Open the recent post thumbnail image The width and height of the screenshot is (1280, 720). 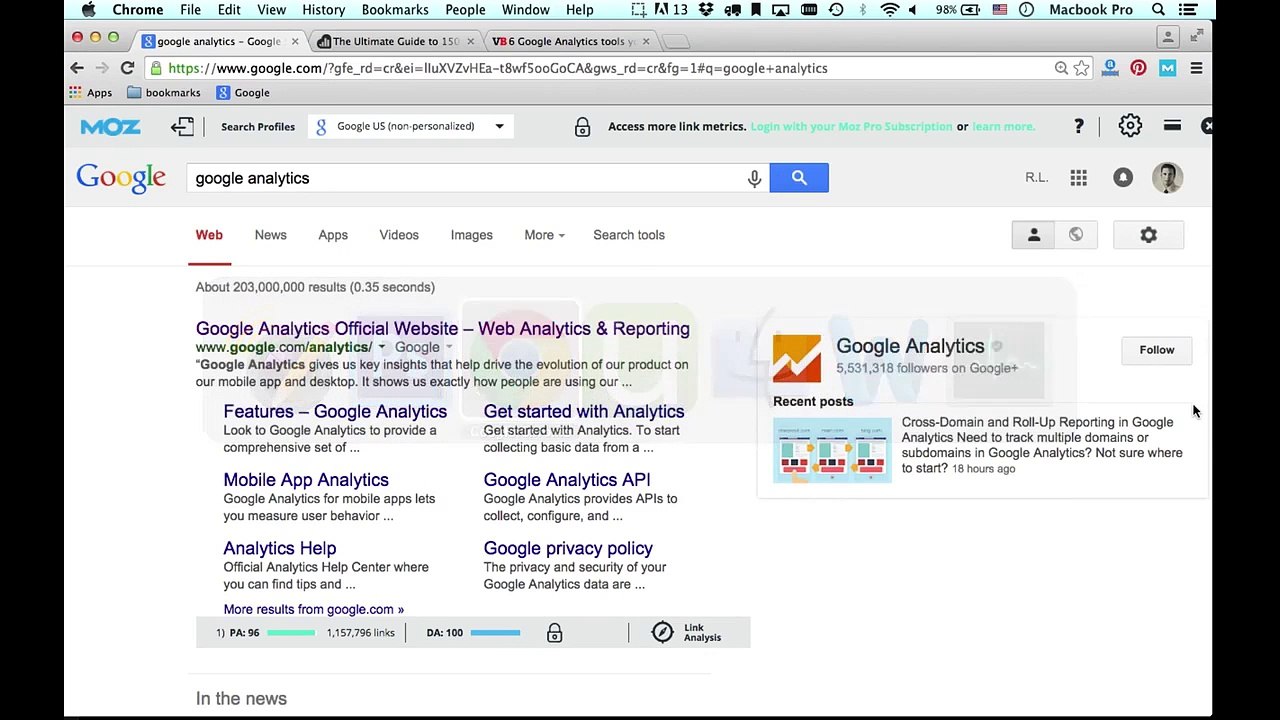pyautogui.click(x=832, y=450)
